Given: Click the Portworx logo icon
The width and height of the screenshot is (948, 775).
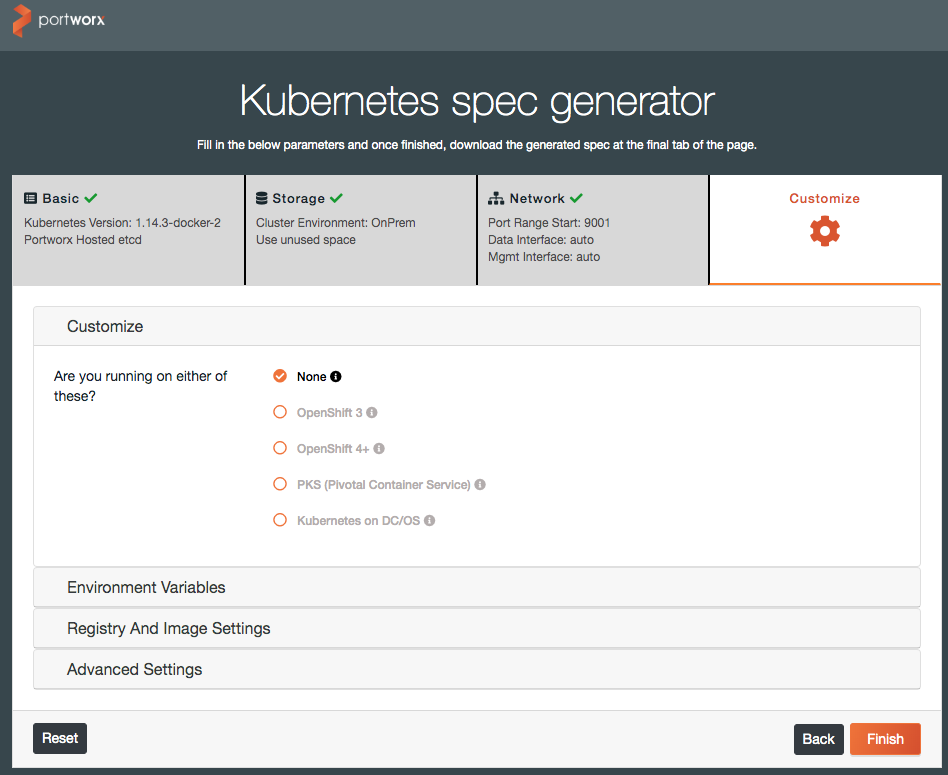Looking at the screenshot, I should click(x=21, y=20).
